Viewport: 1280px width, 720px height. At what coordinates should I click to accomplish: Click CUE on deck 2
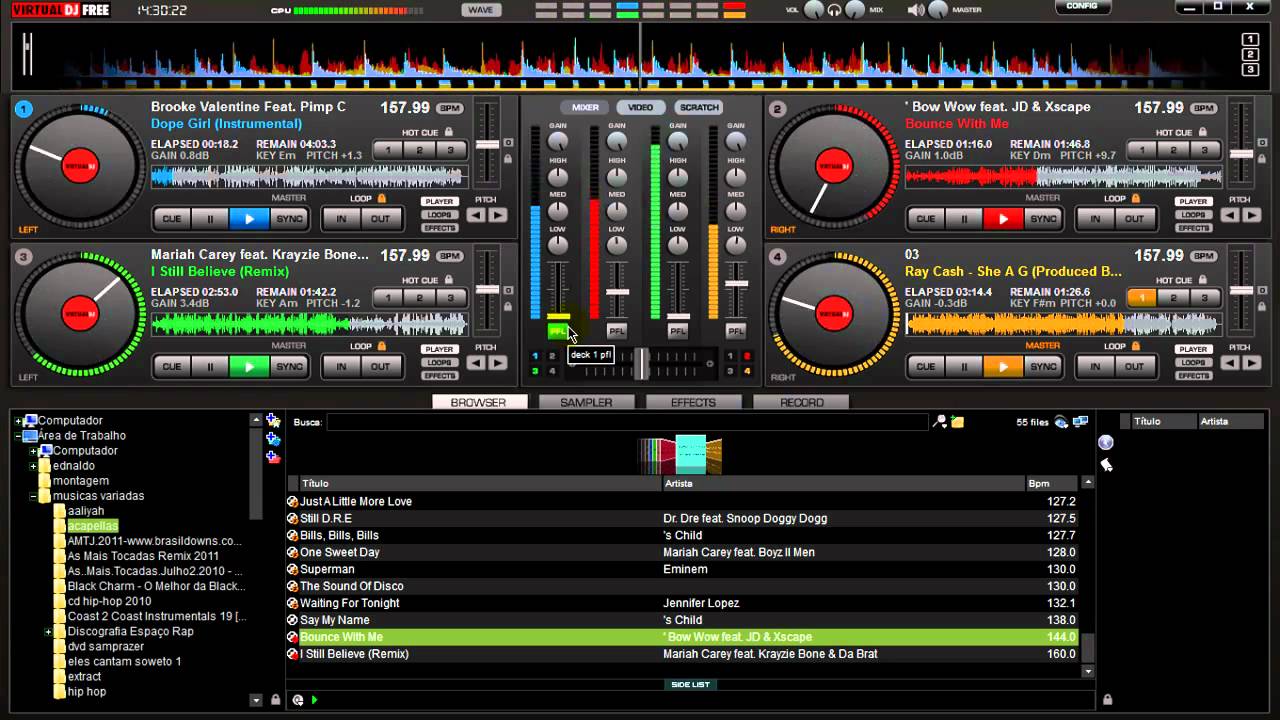[925, 219]
